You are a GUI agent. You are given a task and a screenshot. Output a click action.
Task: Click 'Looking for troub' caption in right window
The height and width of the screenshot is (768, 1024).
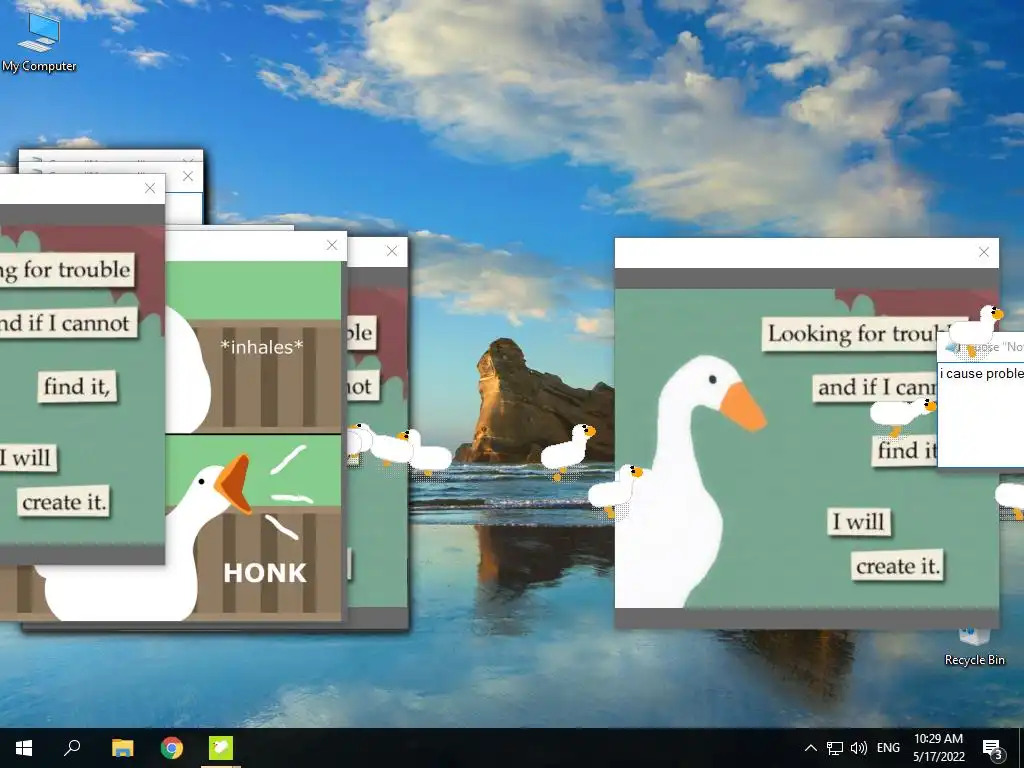tap(854, 334)
